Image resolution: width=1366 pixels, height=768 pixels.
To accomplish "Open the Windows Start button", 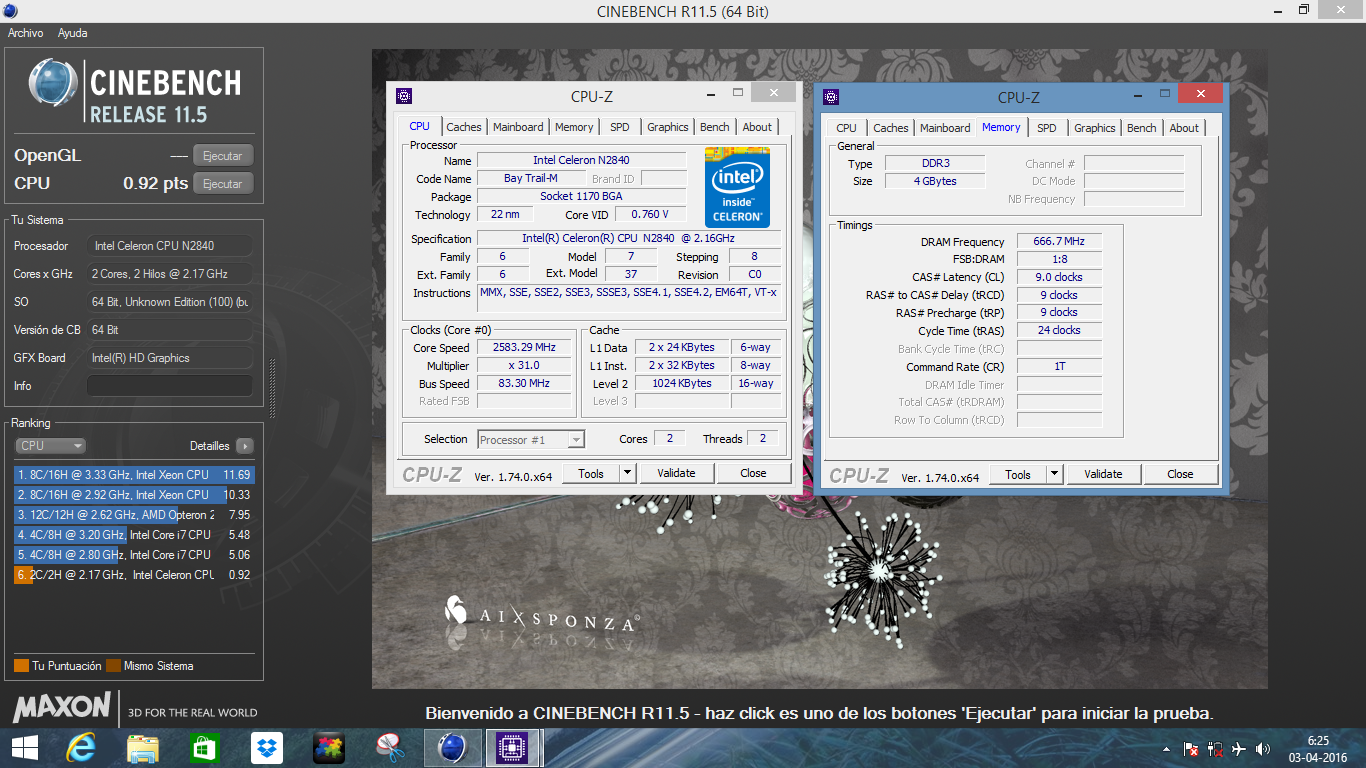I will 24,748.
